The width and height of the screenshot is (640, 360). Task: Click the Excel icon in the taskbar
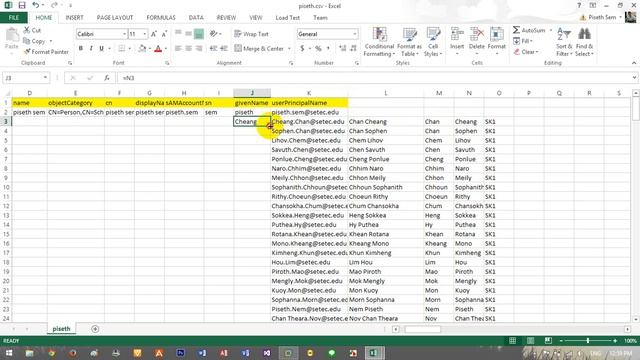coord(374,353)
